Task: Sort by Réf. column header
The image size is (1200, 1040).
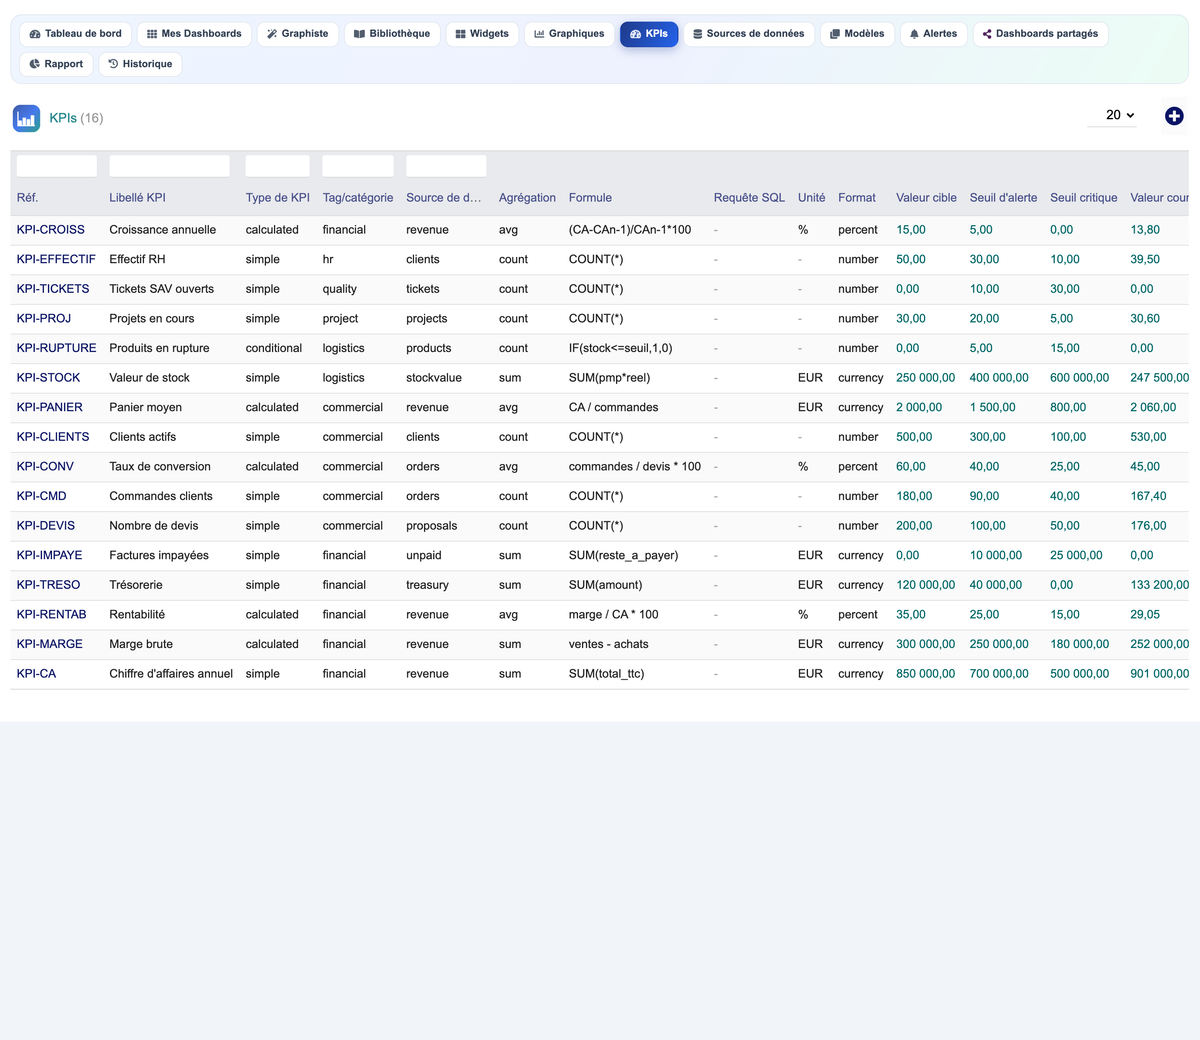Action: click(27, 198)
